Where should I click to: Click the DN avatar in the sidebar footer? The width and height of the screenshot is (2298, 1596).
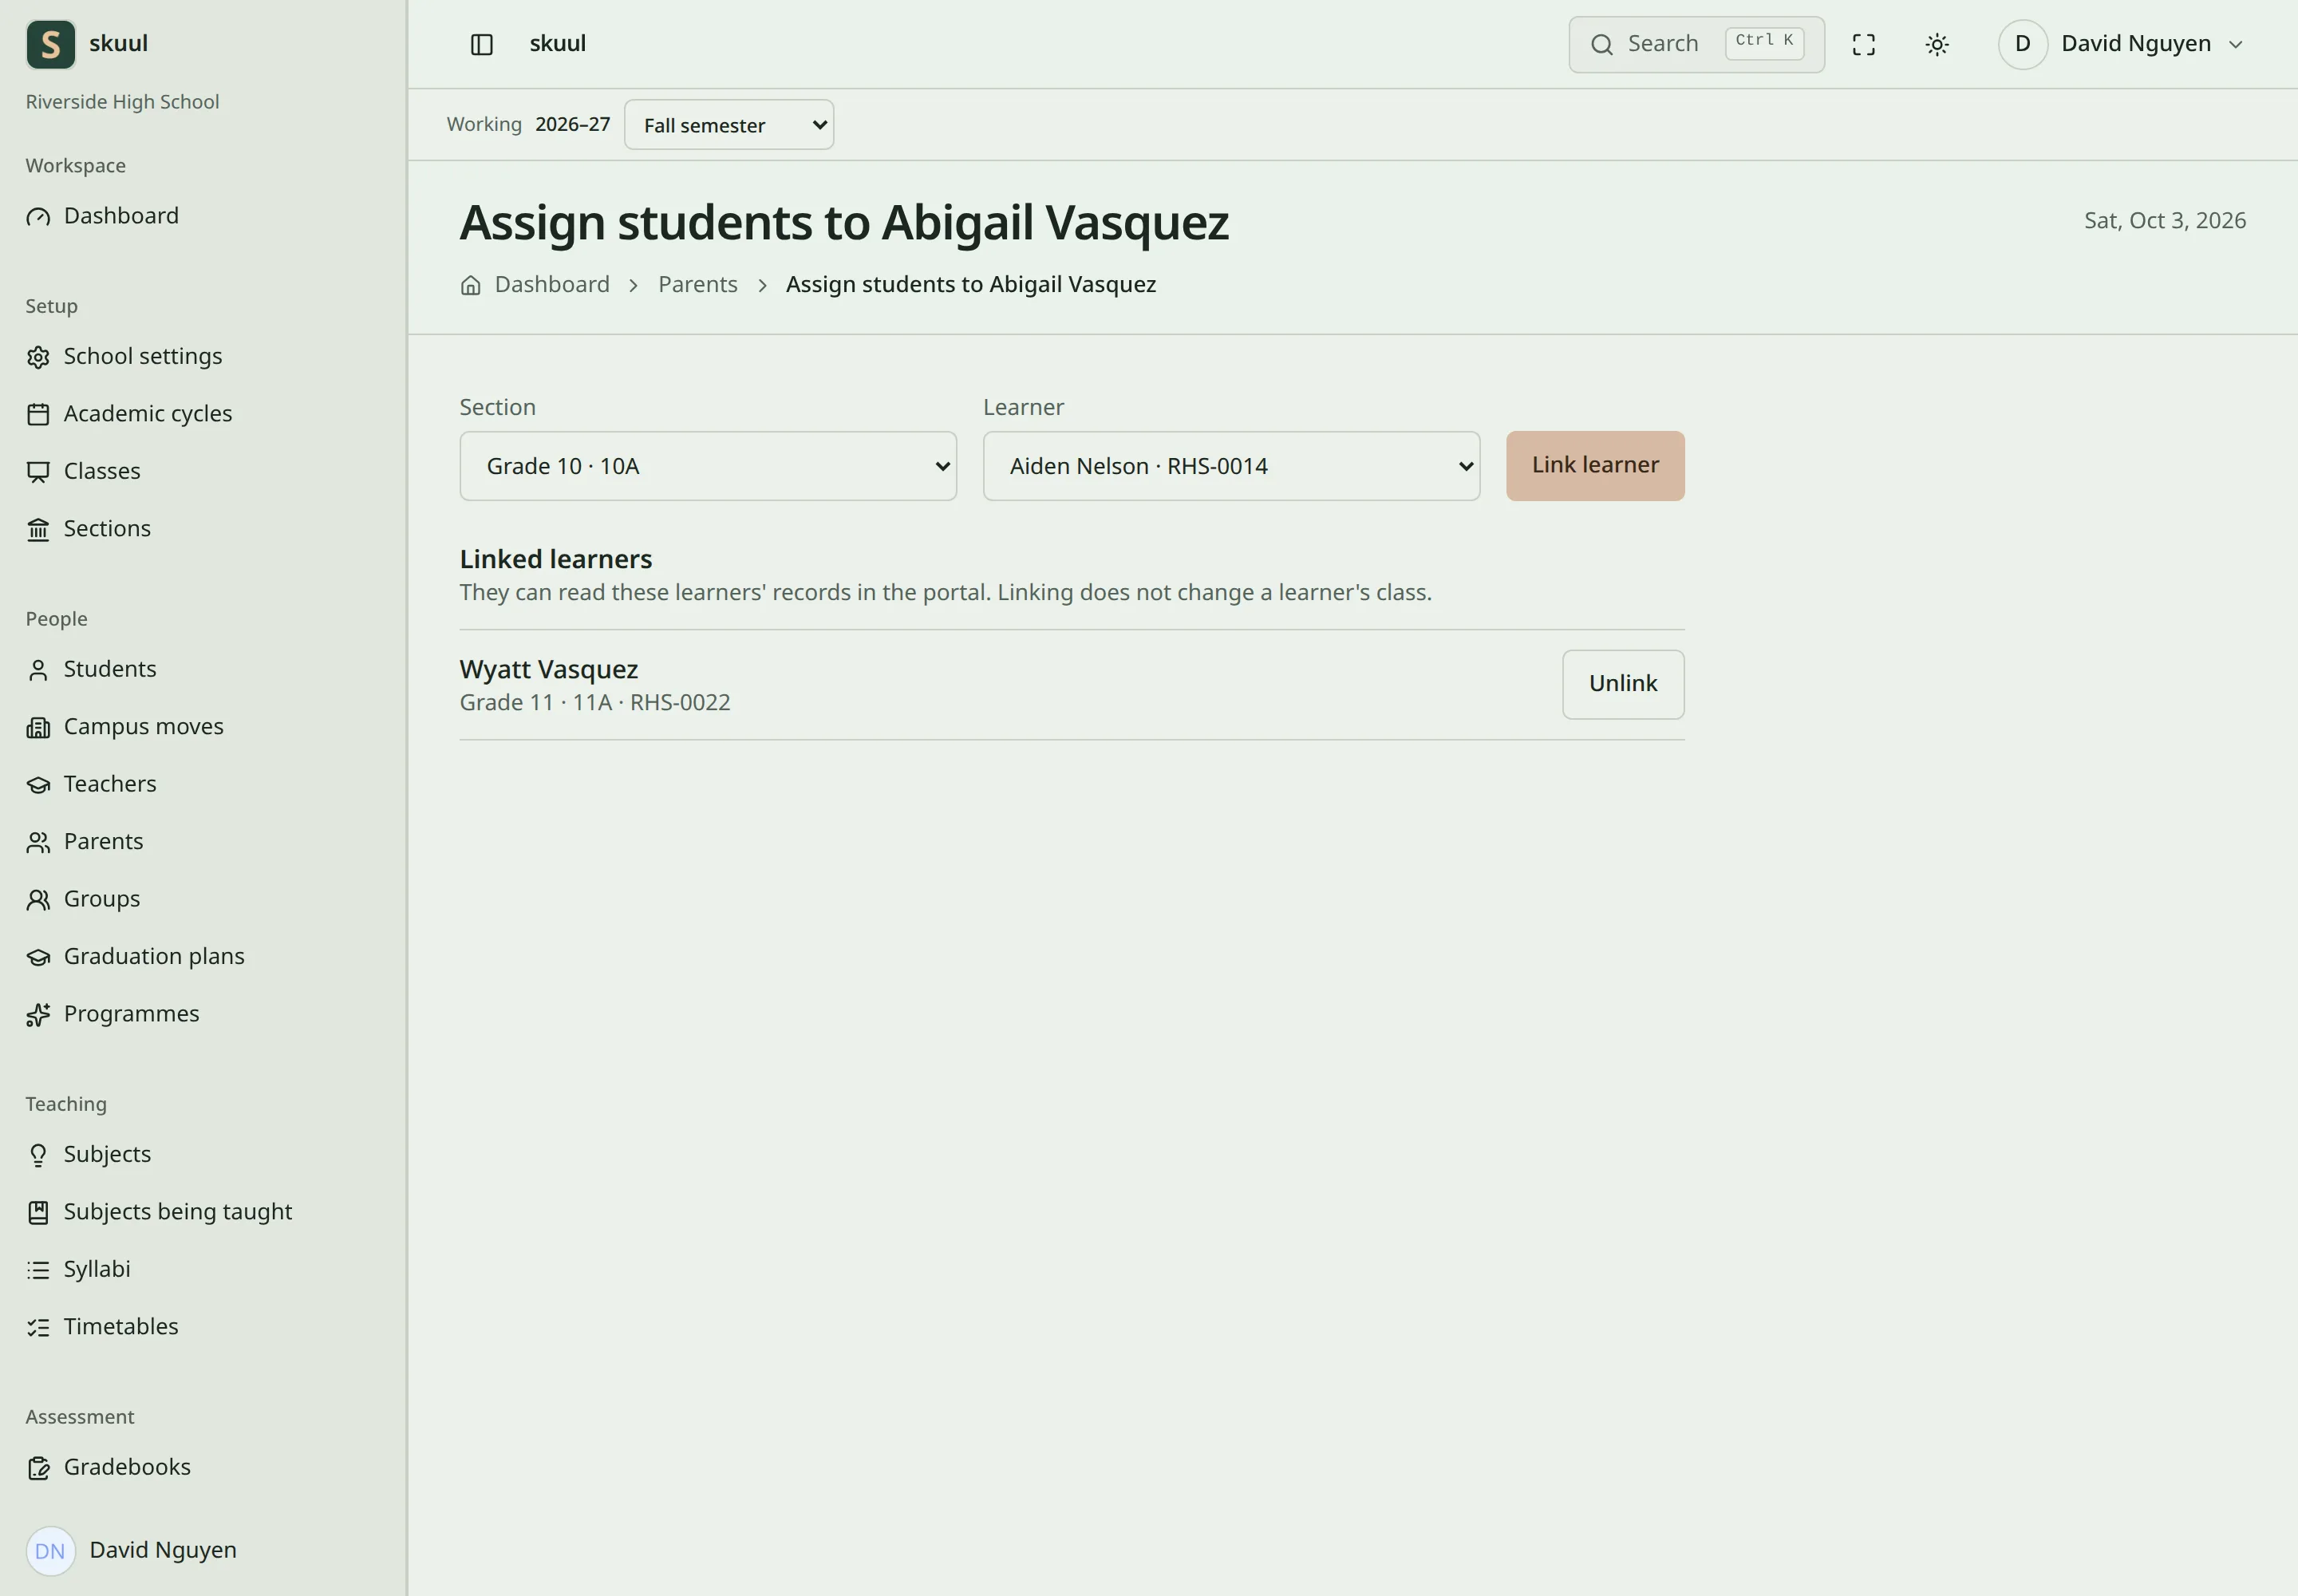pos(51,1551)
